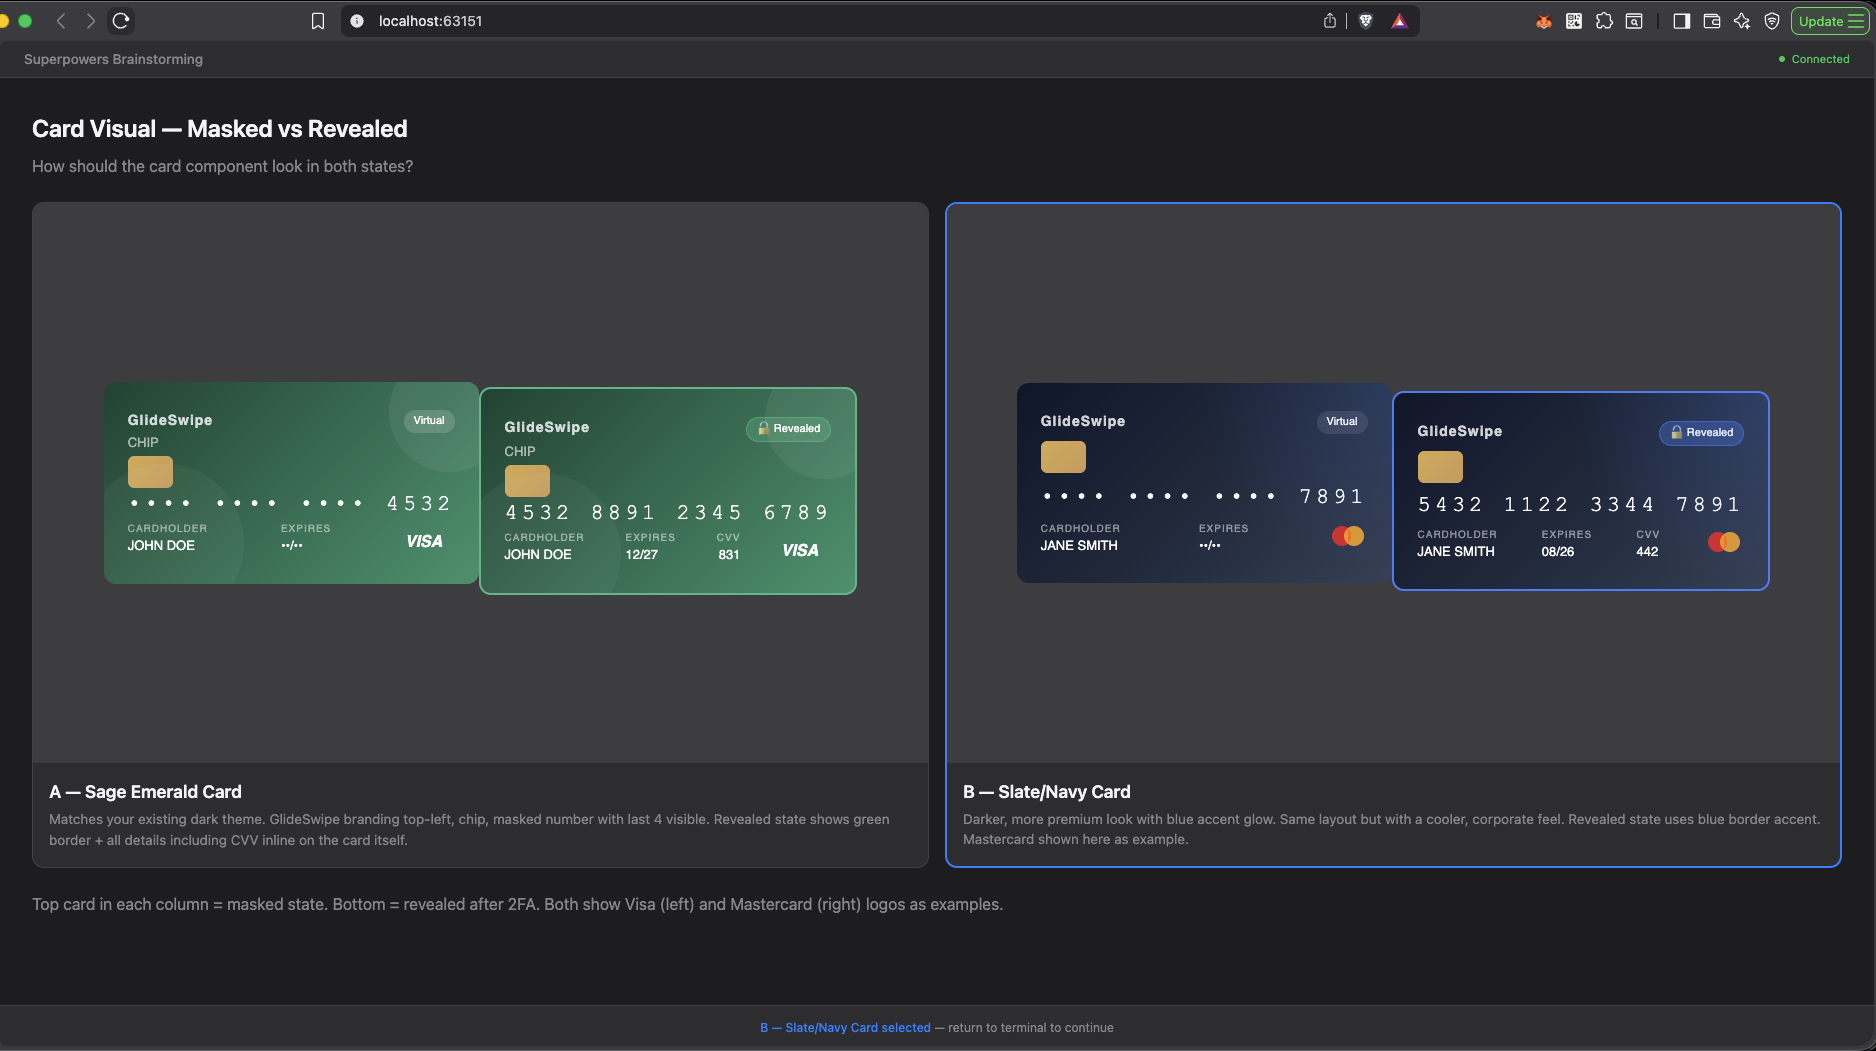
Task: Open the Brave Wallet icon
Action: coord(1712,21)
